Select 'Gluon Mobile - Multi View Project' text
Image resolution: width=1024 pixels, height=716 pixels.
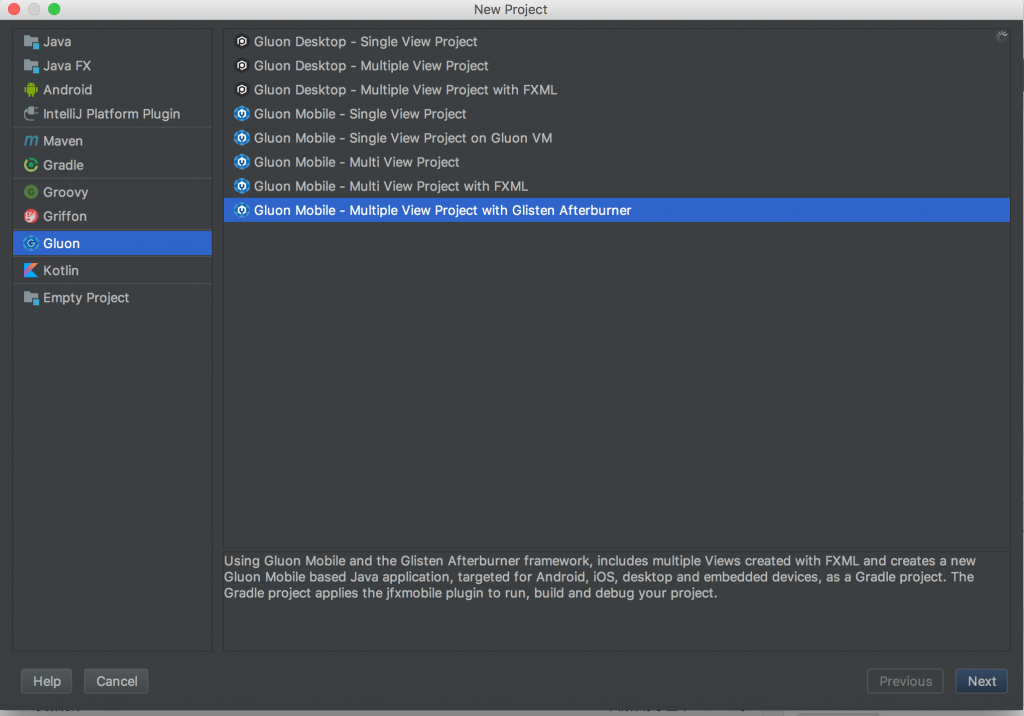[x=357, y=162]
